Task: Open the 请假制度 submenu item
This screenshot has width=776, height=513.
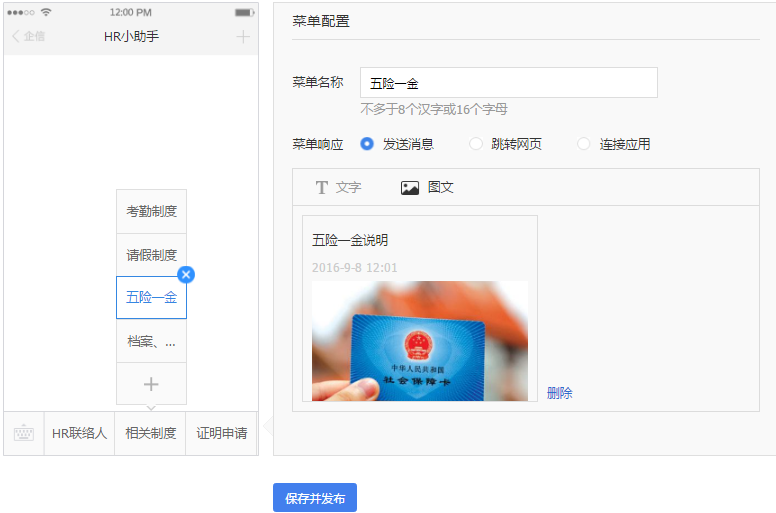Action: (151, 255)
